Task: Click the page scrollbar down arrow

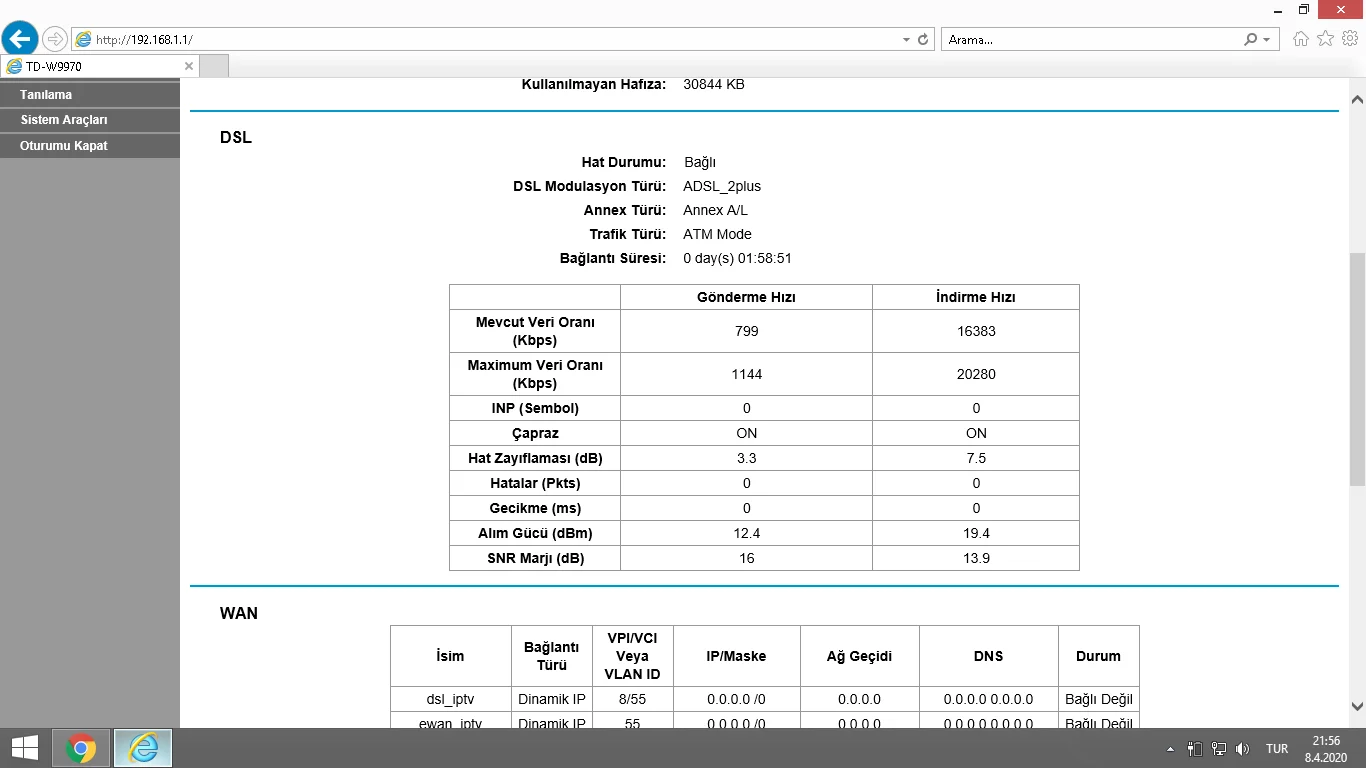Action: (1357, 705)
